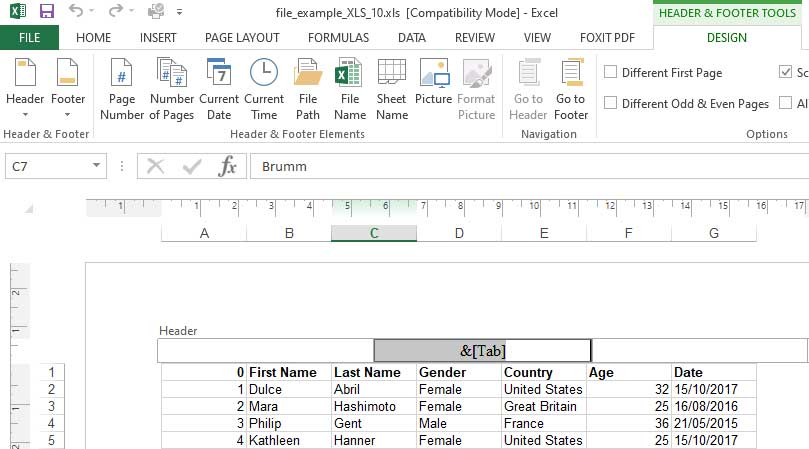This screenshot has height=449, width=809.
Task: Click the Last Name header cell
Action: point(374,372)
